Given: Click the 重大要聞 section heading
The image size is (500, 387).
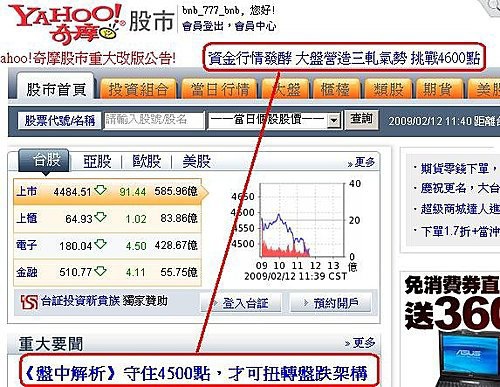Looking at the screenshot, I should [51, 344].
